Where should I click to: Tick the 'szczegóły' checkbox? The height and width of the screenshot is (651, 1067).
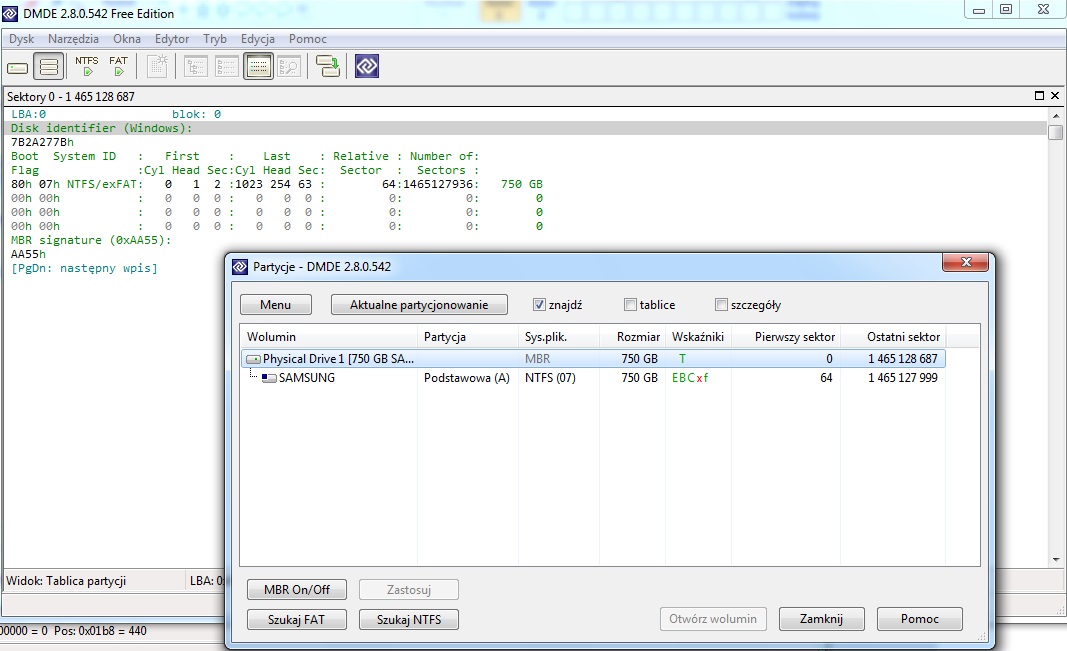721,305
